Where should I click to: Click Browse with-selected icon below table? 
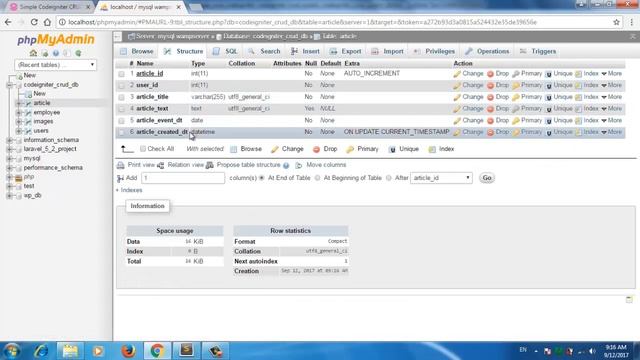click(x=233, y=149)
